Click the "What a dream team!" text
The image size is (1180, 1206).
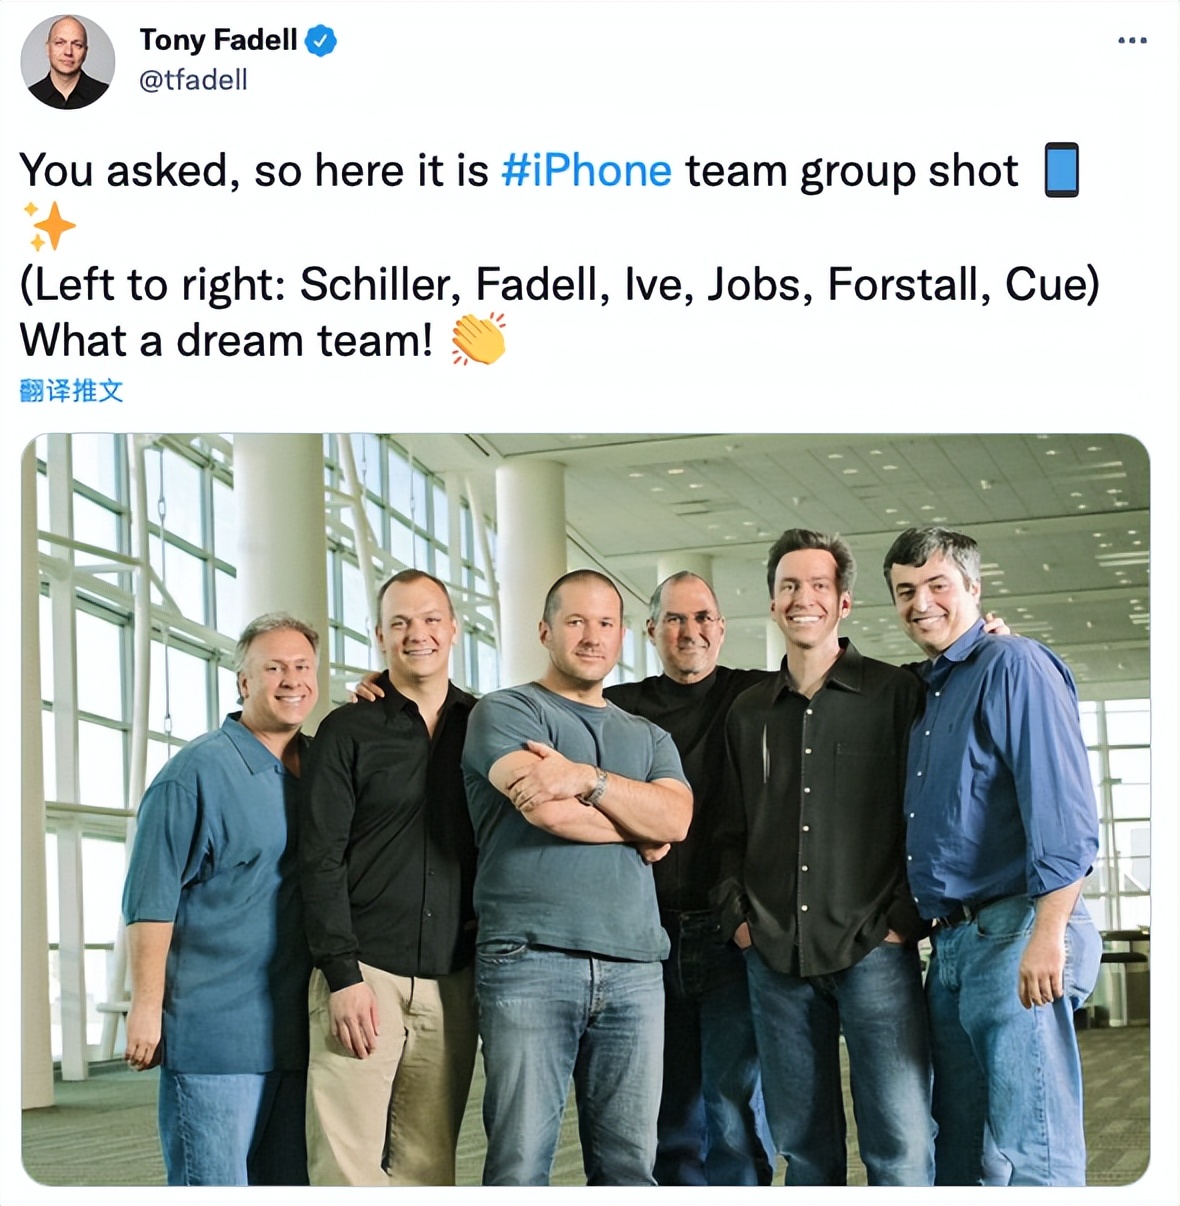click(x=226, y=341)
